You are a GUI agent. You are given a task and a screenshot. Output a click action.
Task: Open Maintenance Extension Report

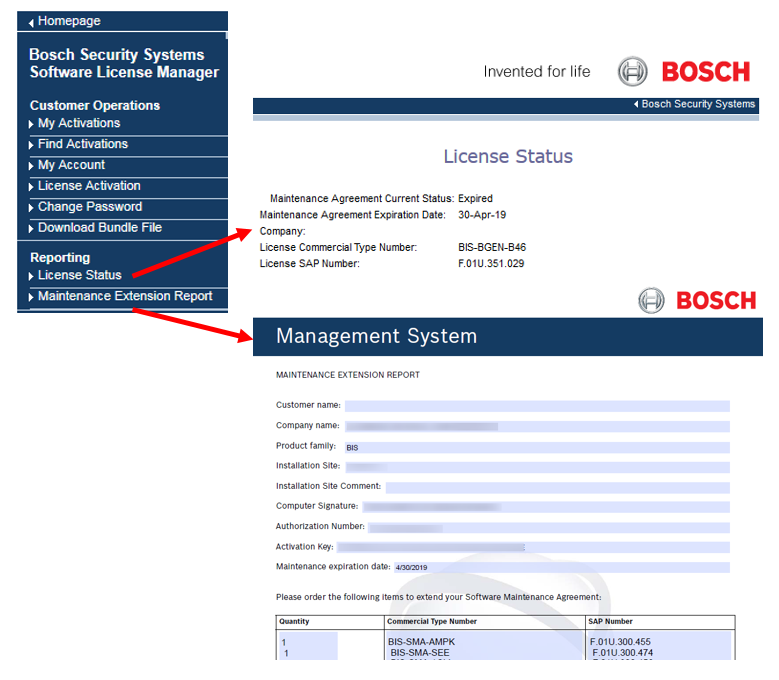click(x=124, y=296)
